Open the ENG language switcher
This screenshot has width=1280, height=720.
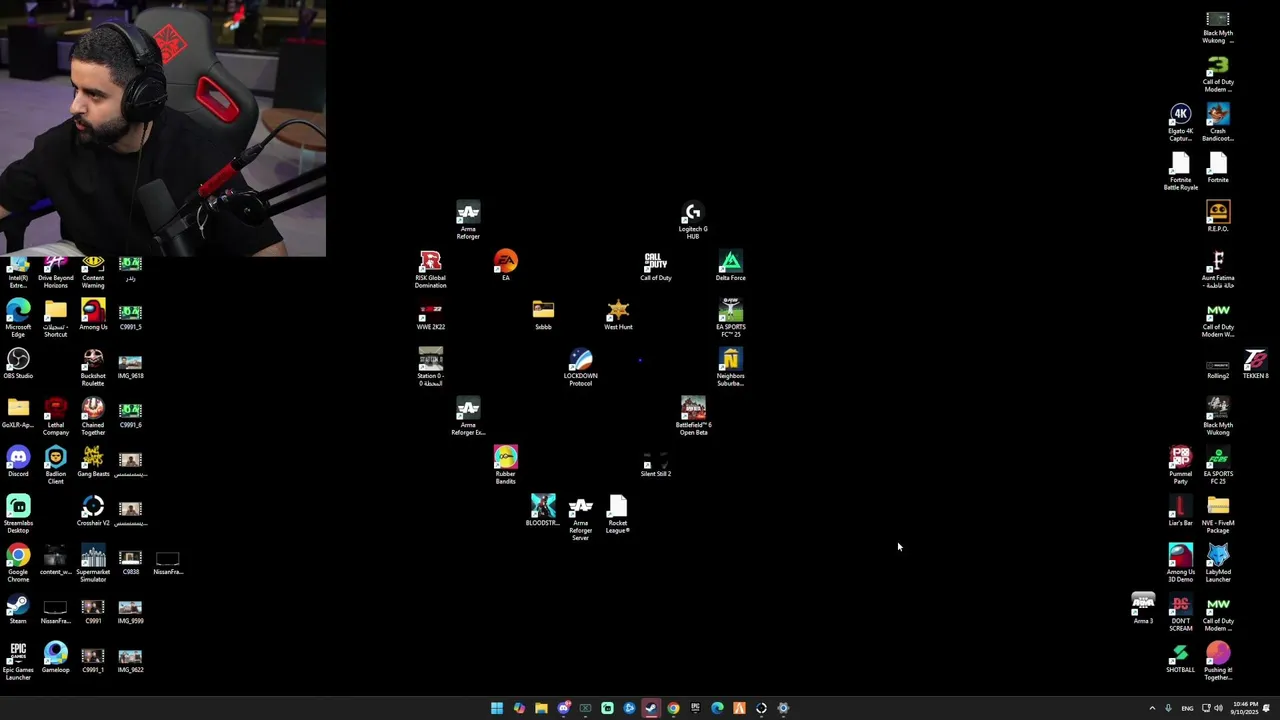point(1187,708)
